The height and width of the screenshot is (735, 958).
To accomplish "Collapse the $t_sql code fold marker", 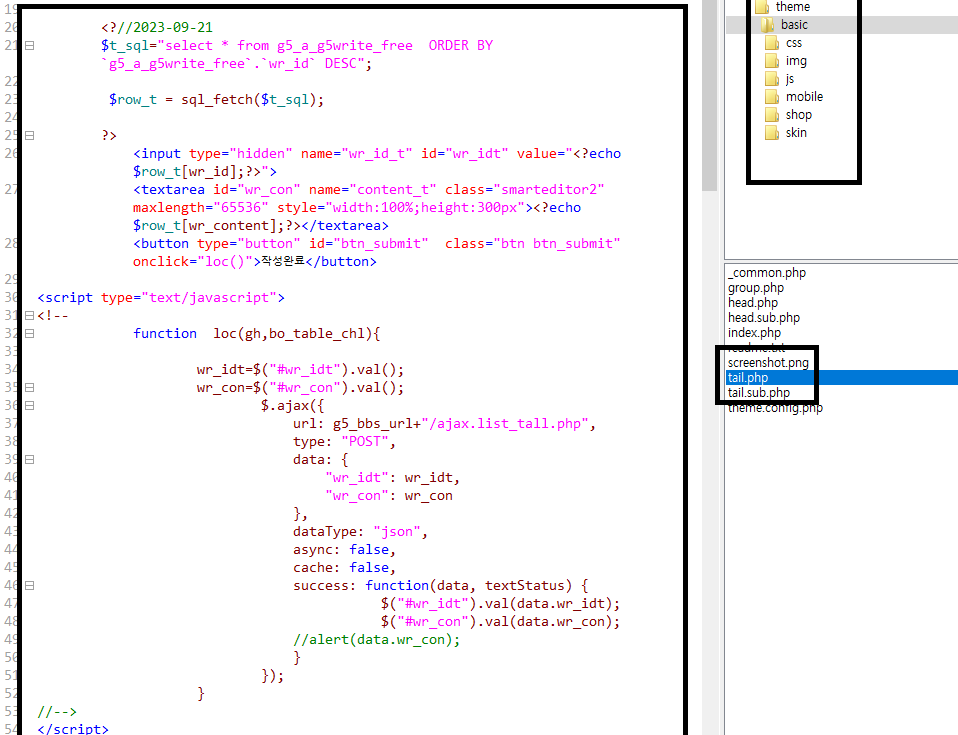I will 28,46.
